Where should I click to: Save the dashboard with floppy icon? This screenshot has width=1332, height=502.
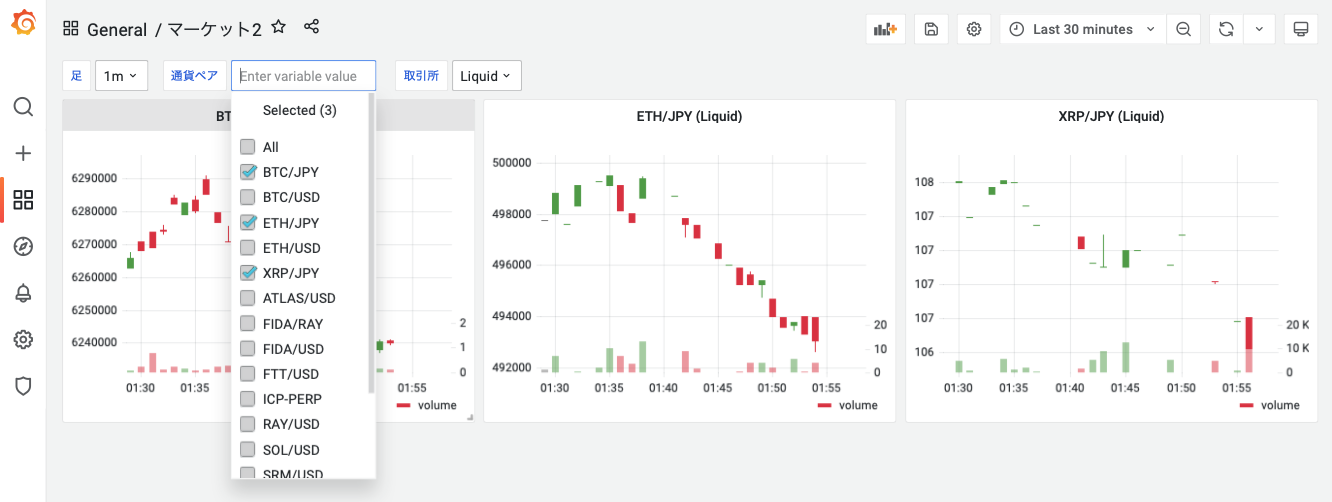[931, 29]
